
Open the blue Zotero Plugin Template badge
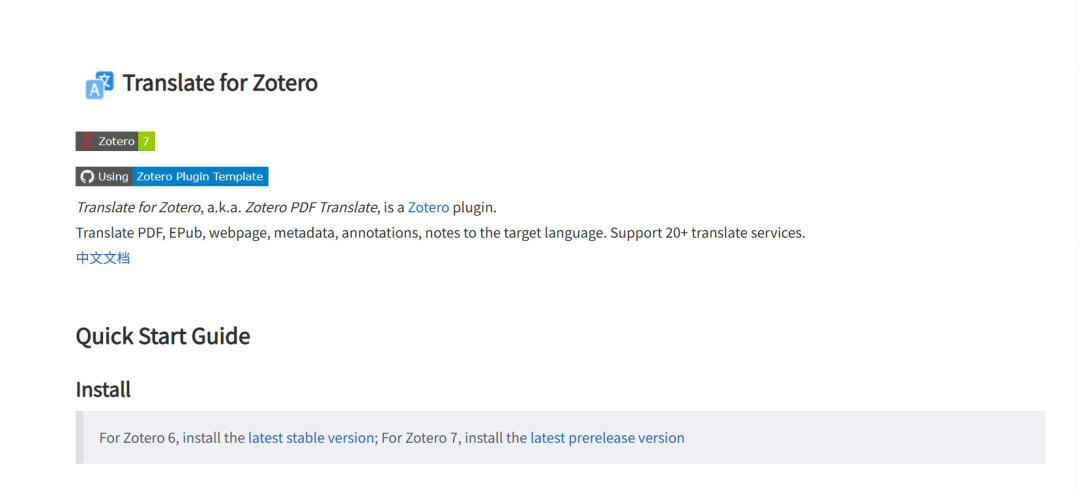[200, 176]
